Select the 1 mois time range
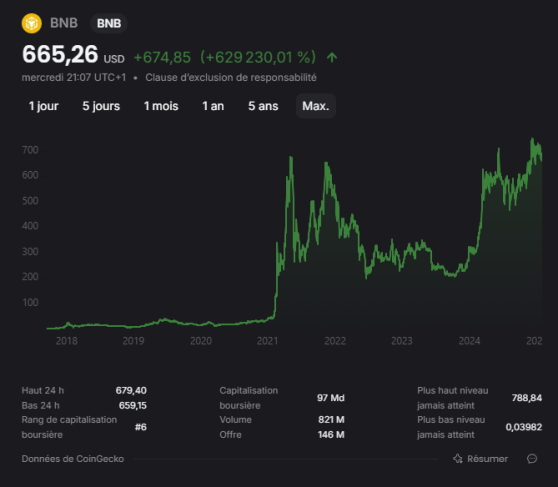 tap(161, 106)
